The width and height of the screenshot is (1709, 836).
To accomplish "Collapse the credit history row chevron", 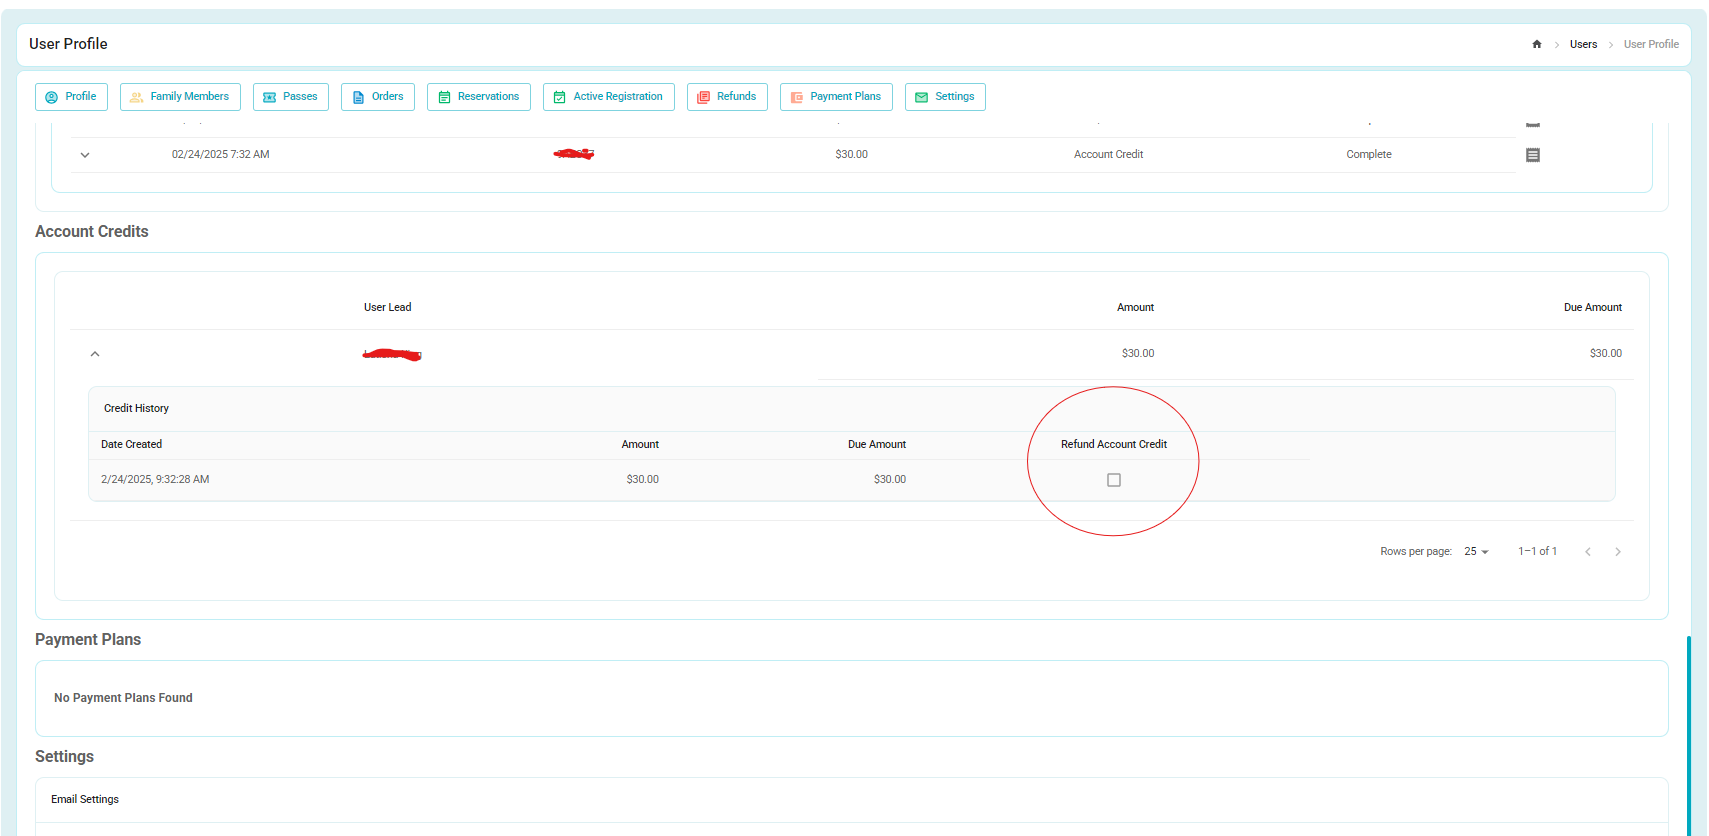I will 95,354.
